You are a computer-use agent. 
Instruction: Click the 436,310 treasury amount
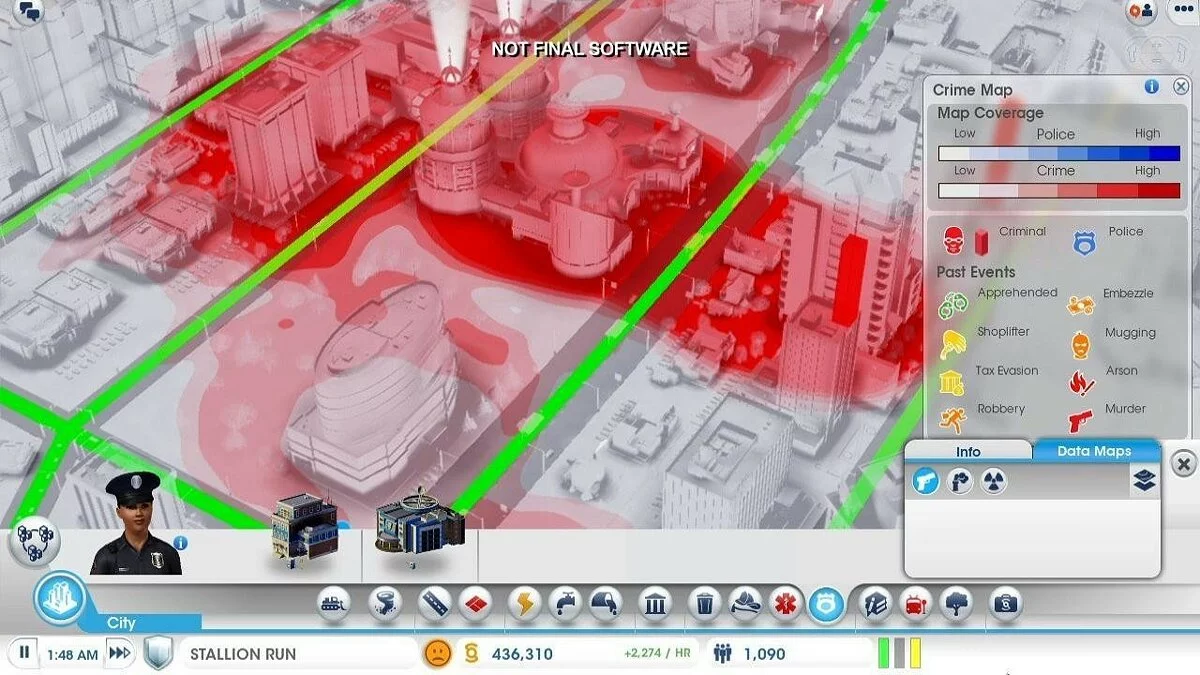point(522,654)
